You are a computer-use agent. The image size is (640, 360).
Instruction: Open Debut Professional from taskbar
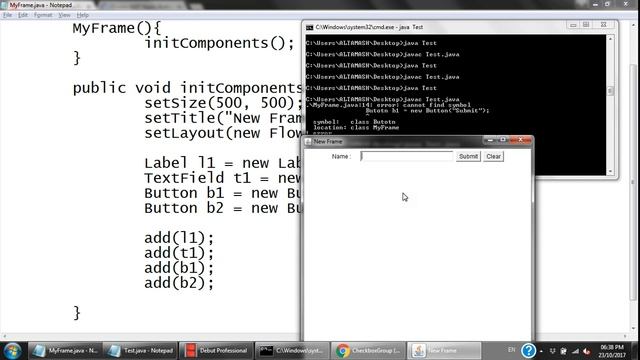[x=216, y=351]
